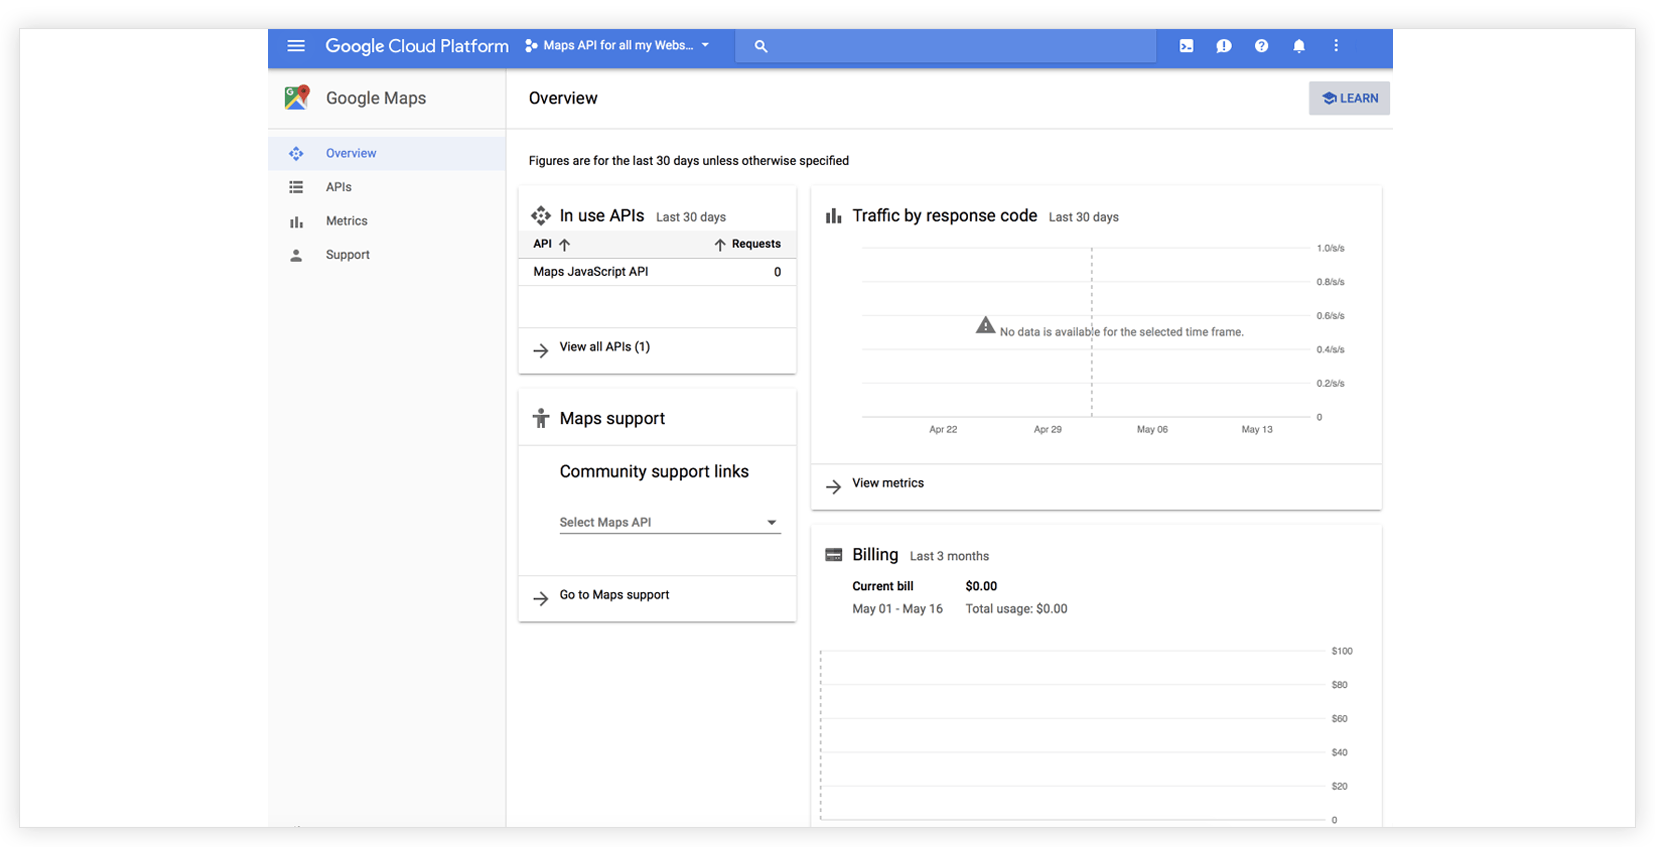The image size is (1655, 847).
Task: Open the Select Maps API dropdown
Action: pyautogui.click(x=669, y=522)
